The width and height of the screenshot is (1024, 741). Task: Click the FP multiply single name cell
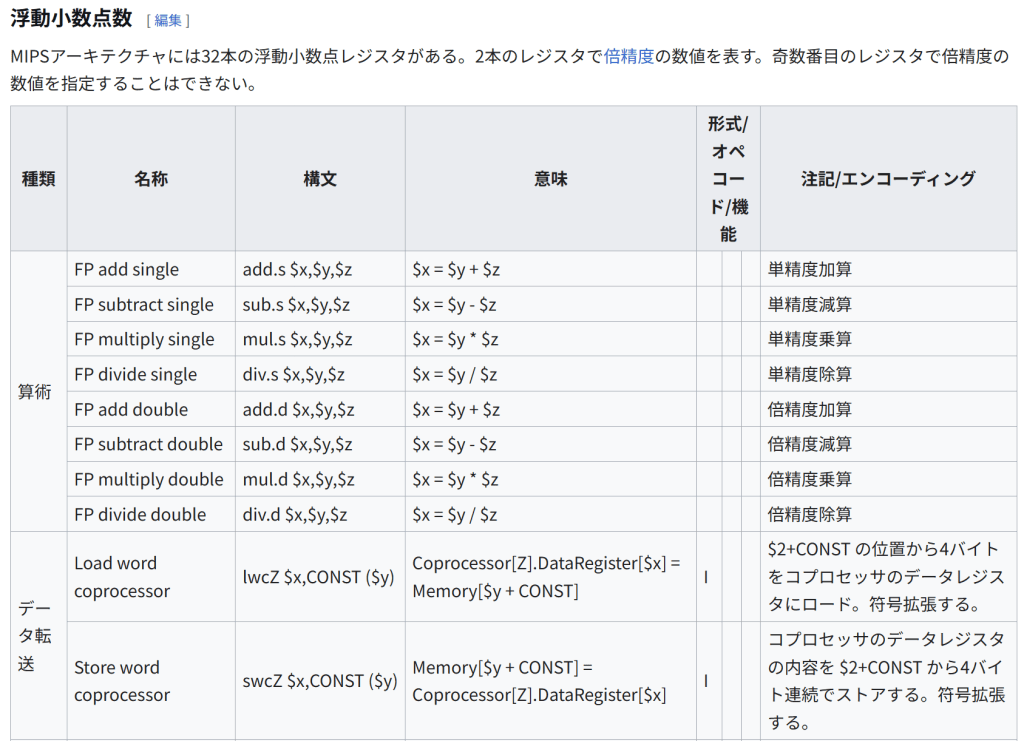pyautogui.click(x=144, y=340)
